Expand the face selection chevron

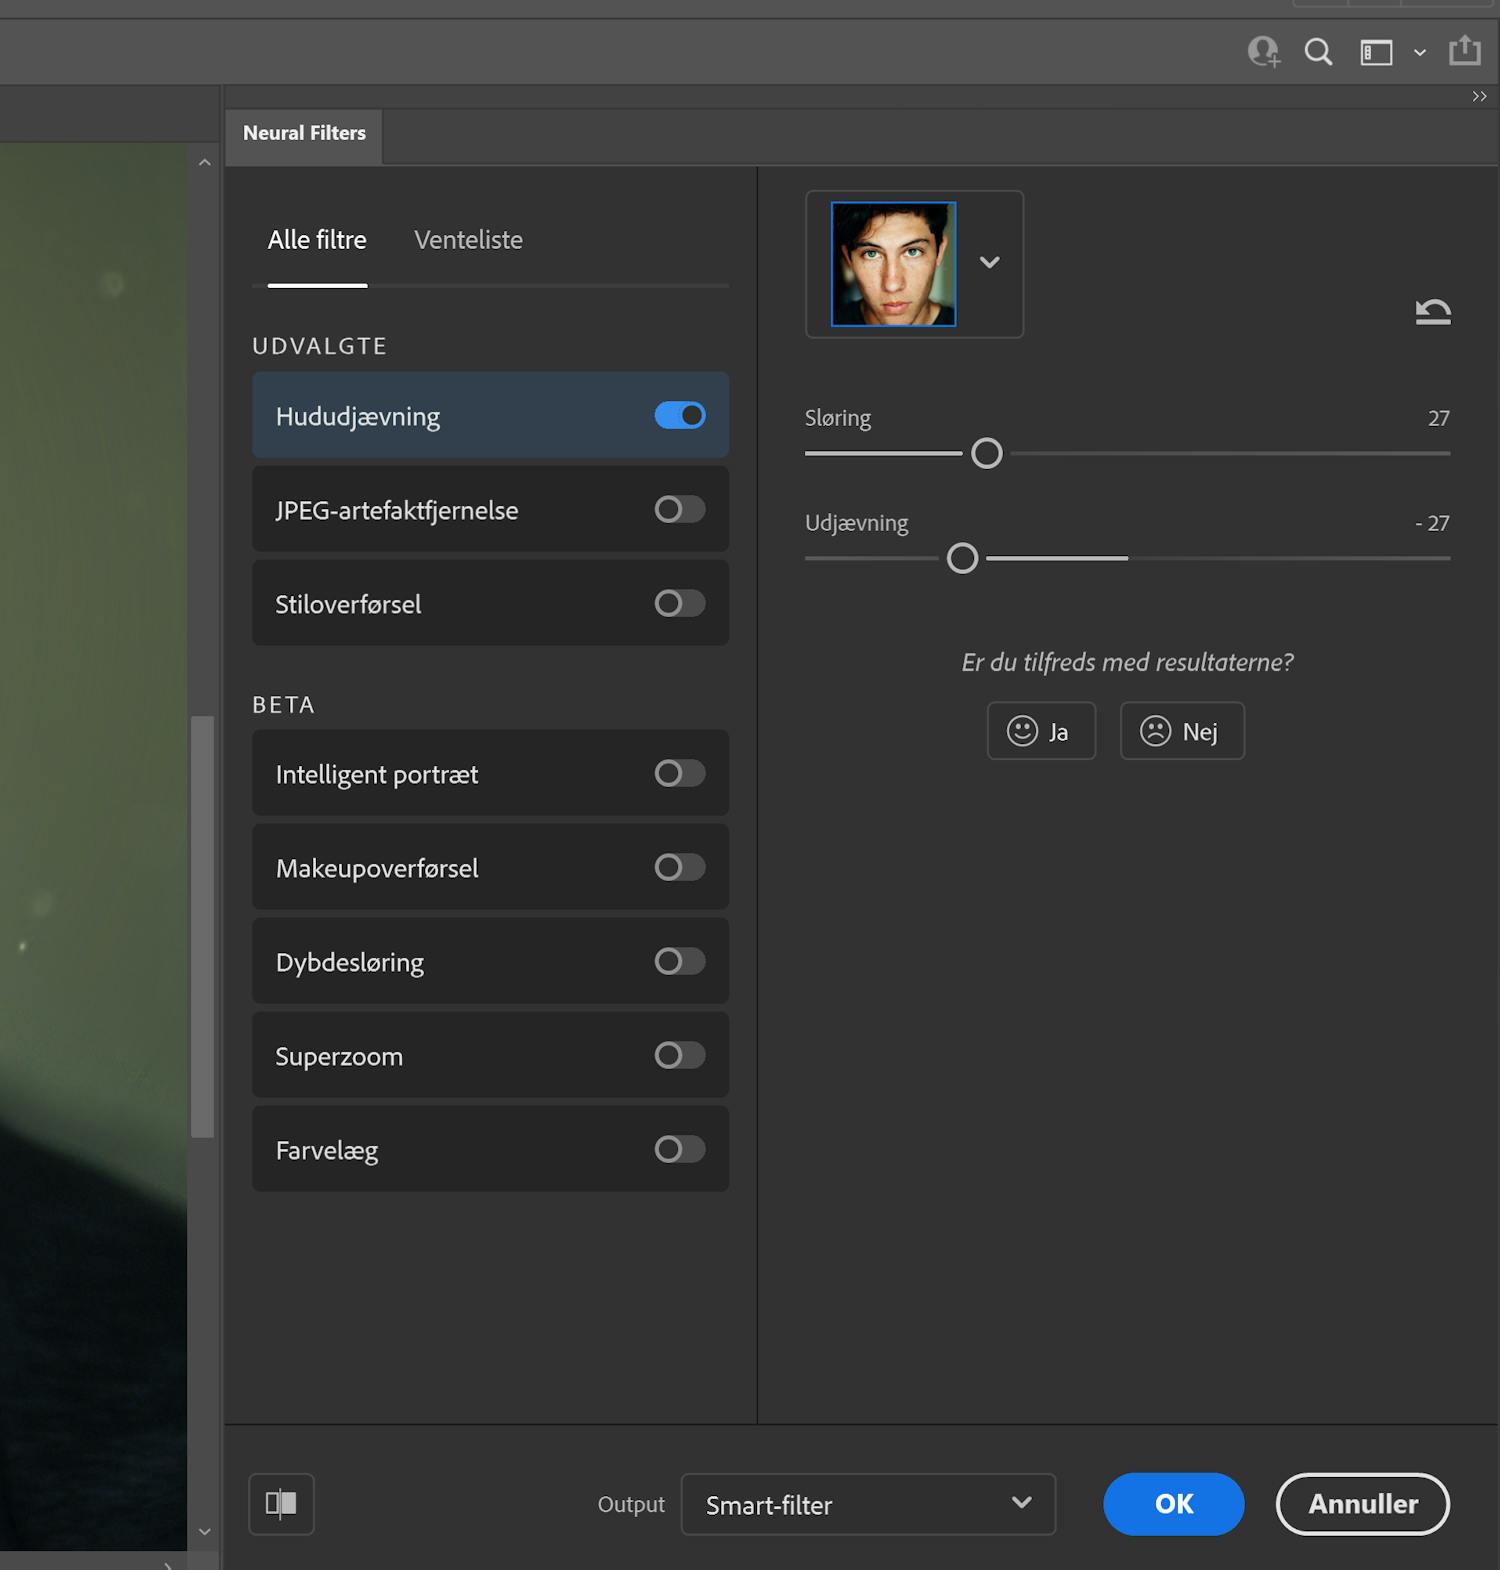(x=989, y=263)
